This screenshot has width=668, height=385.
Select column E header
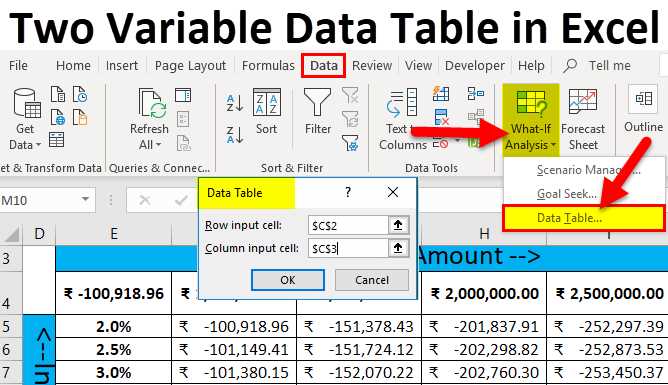tap(114, 234)
